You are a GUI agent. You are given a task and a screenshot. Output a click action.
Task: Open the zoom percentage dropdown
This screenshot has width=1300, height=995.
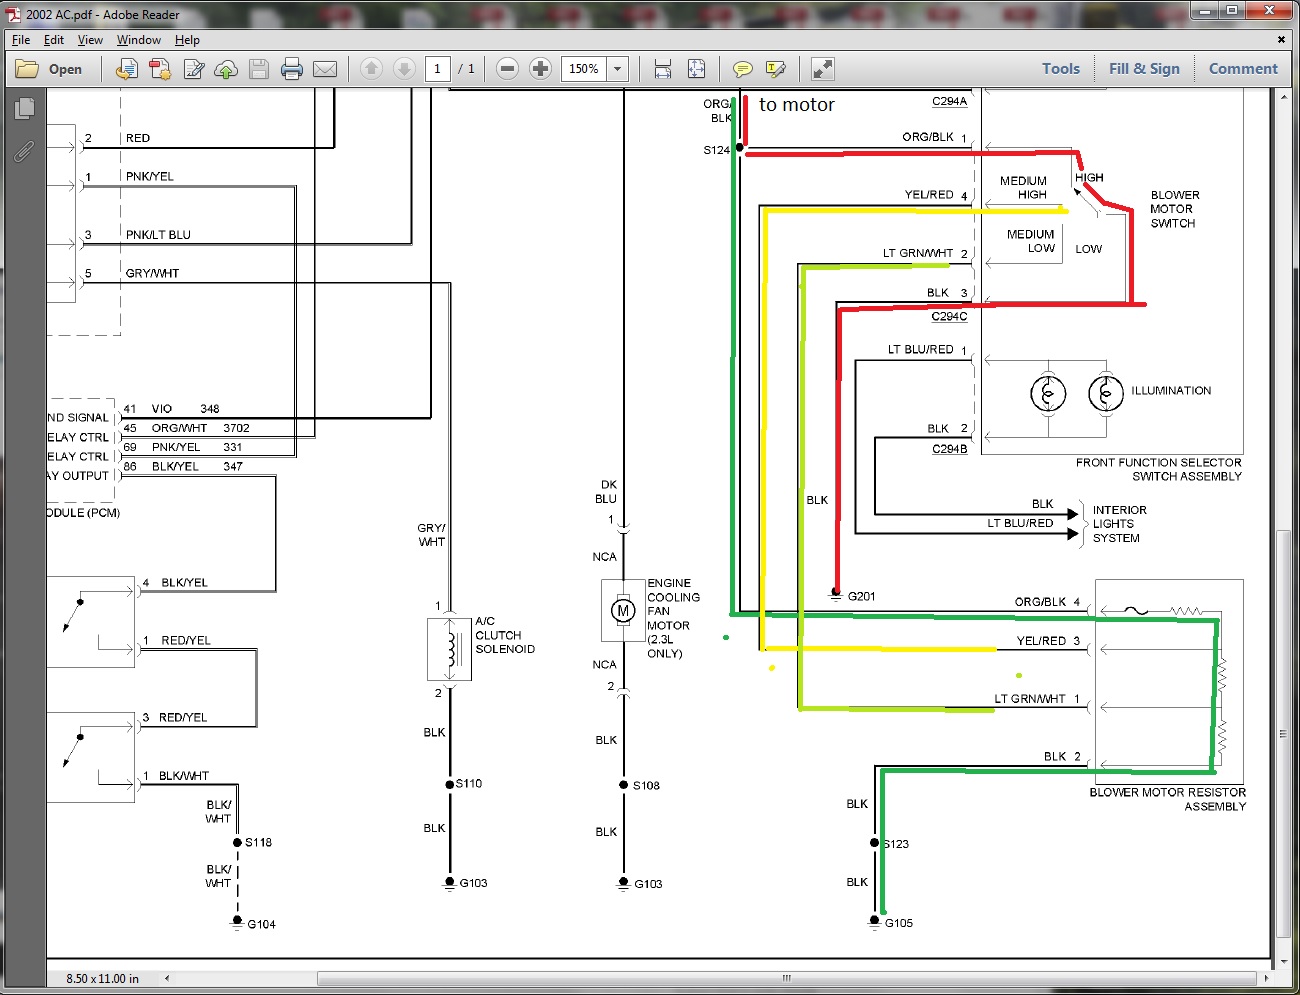pos(618,69)
